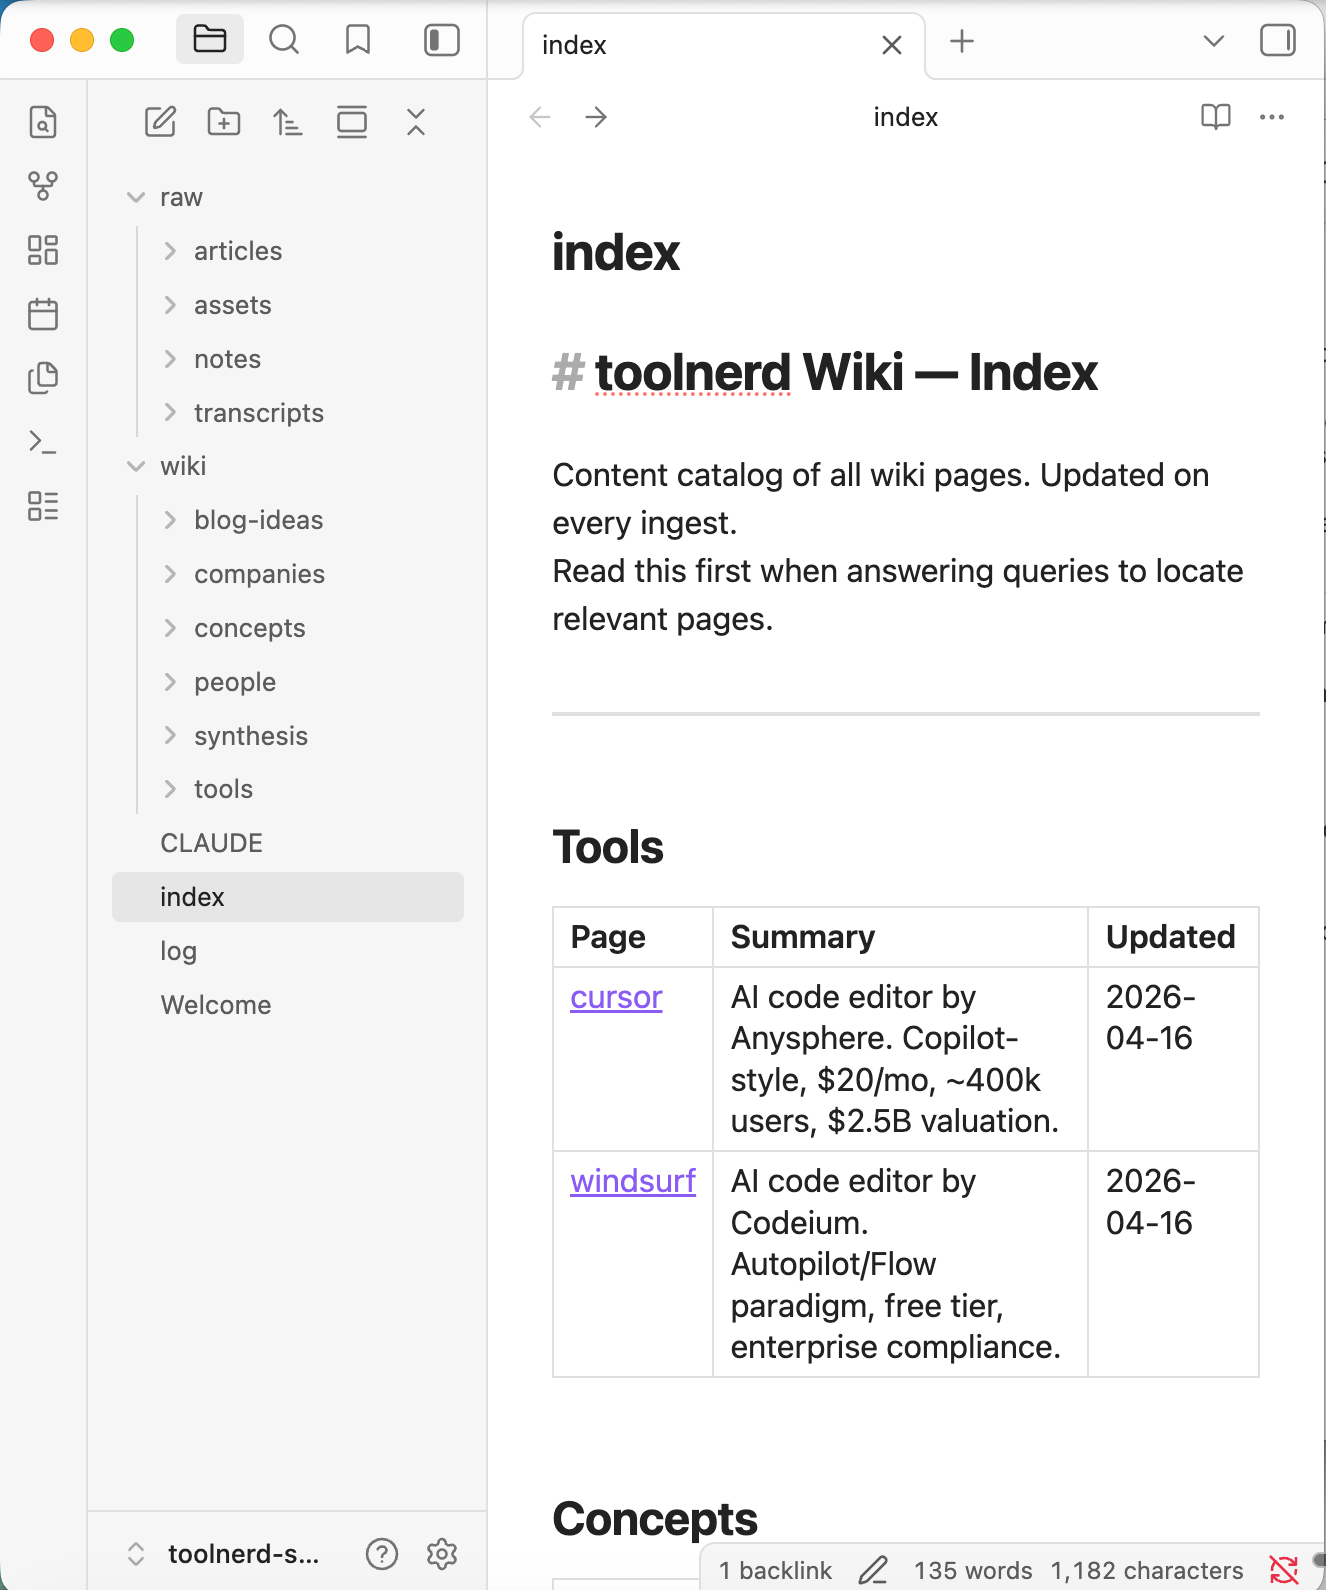Open daily note calendar icon
The width and height of the screenshot is (1326, 1590).
click(43, 314)
